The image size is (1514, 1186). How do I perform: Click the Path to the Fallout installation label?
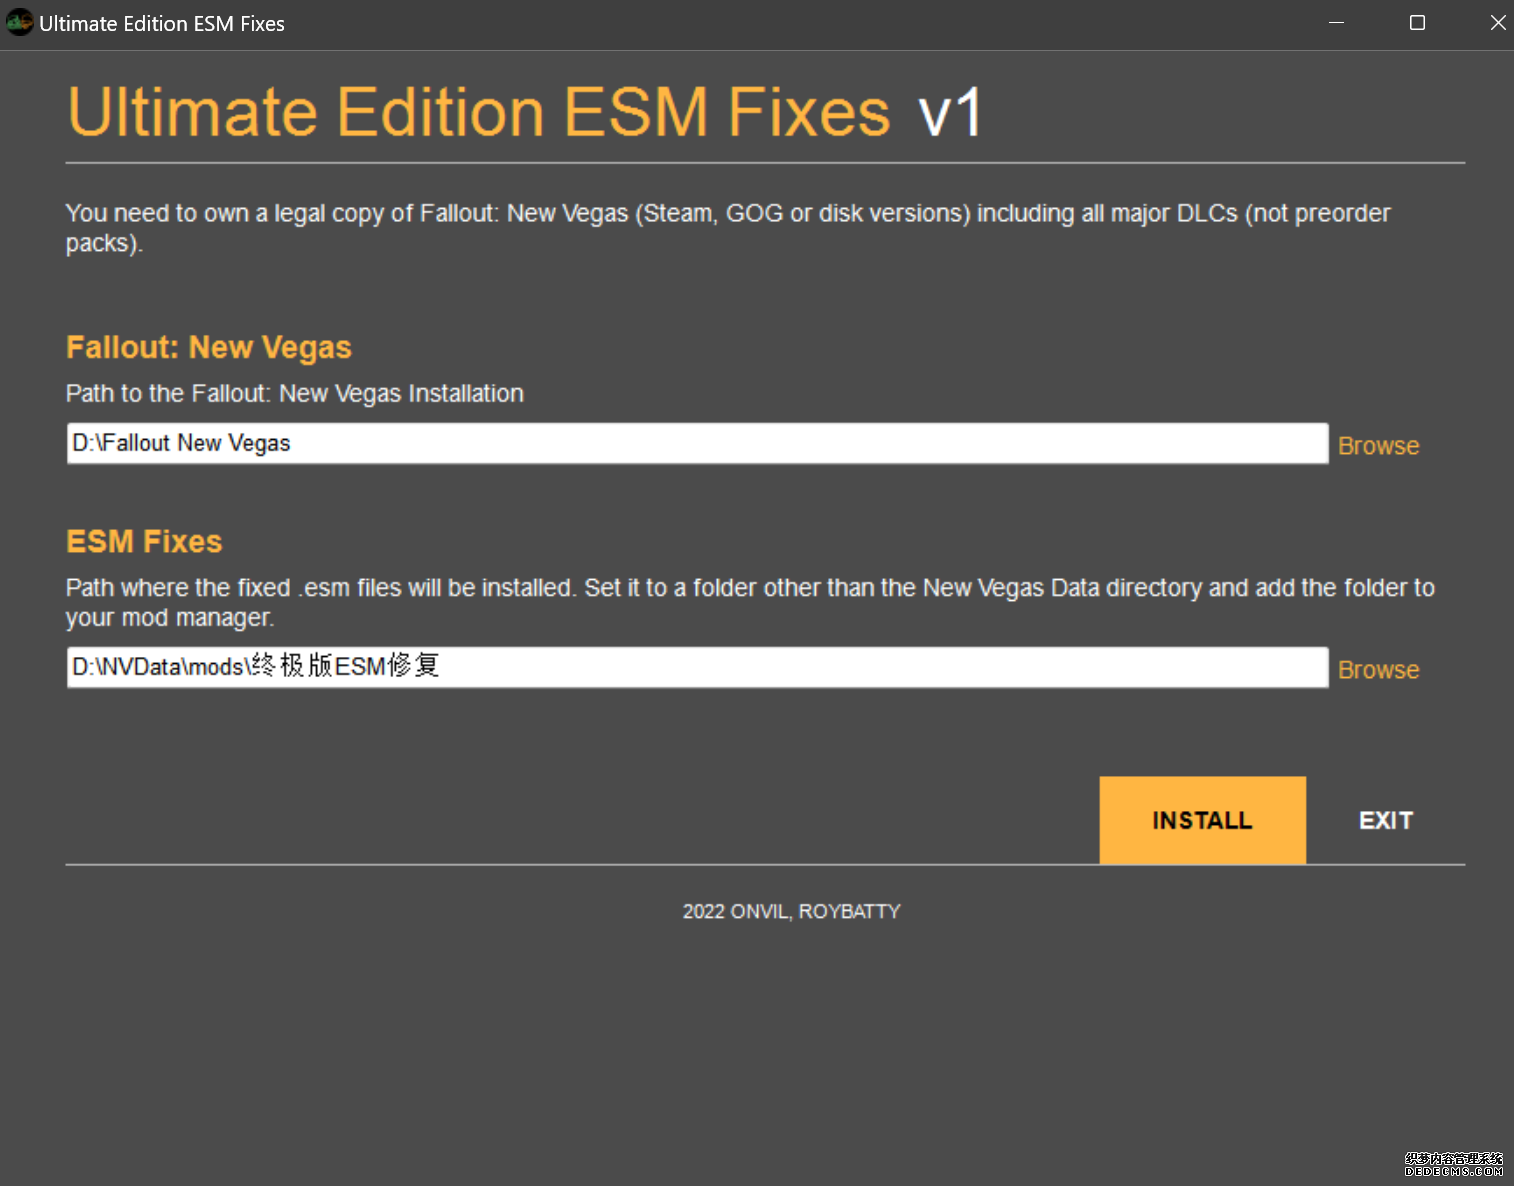point(294,394)
